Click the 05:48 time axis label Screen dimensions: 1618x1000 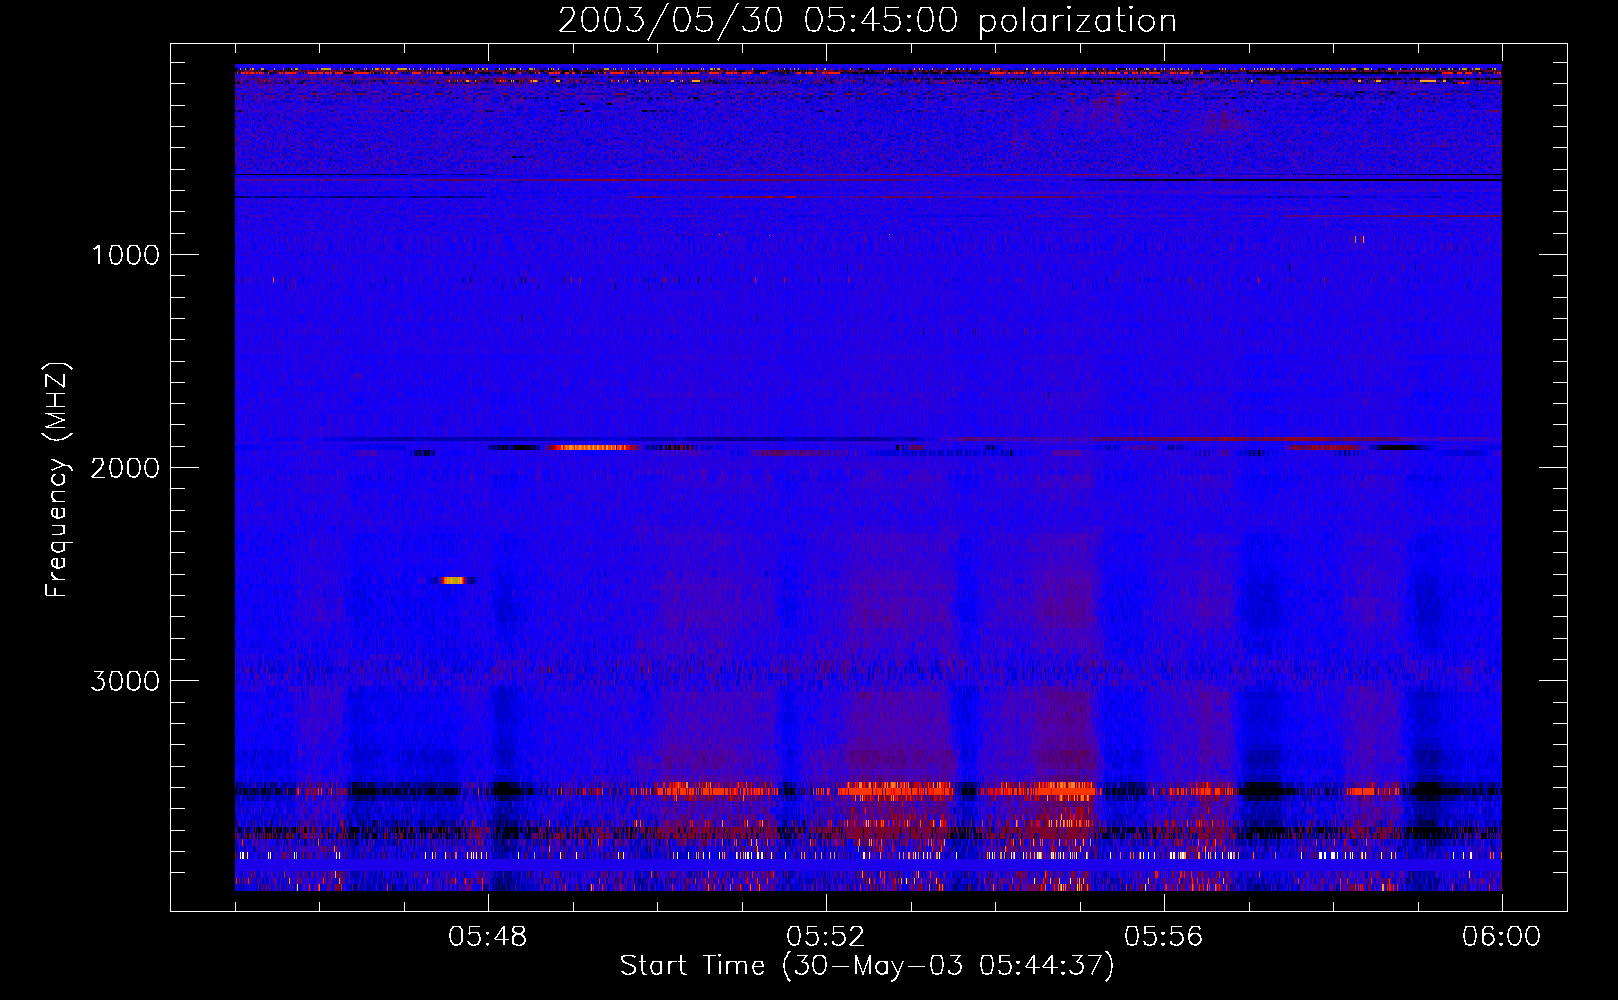point(488,937)
